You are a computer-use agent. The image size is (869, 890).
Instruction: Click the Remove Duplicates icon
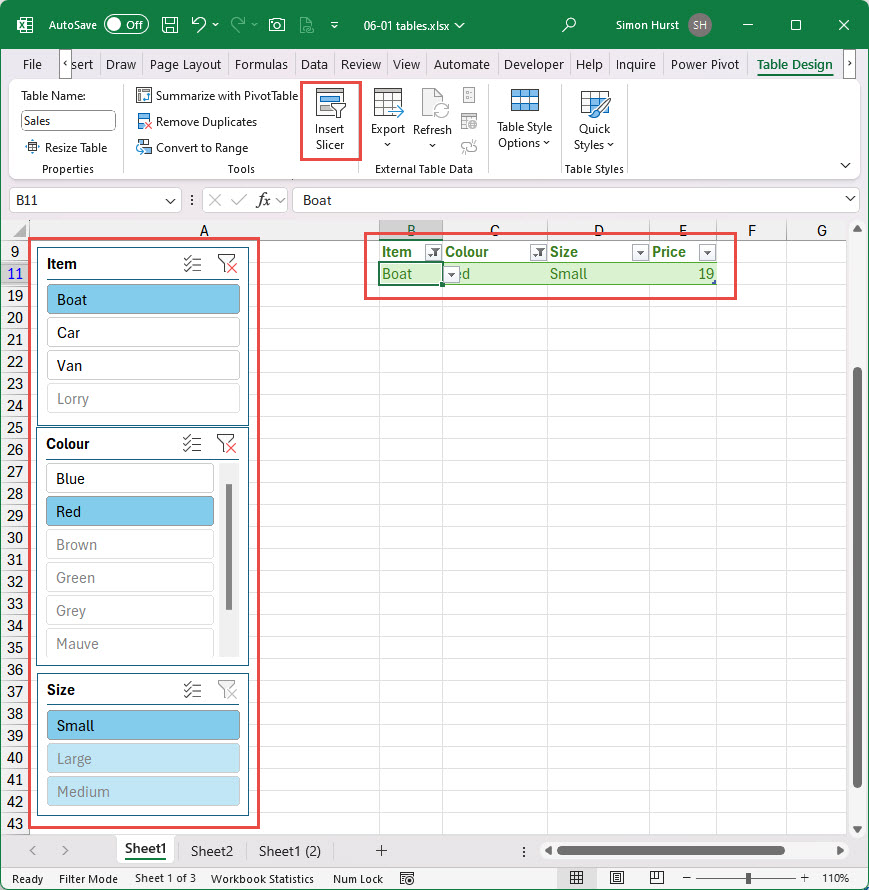coord(137,121)
